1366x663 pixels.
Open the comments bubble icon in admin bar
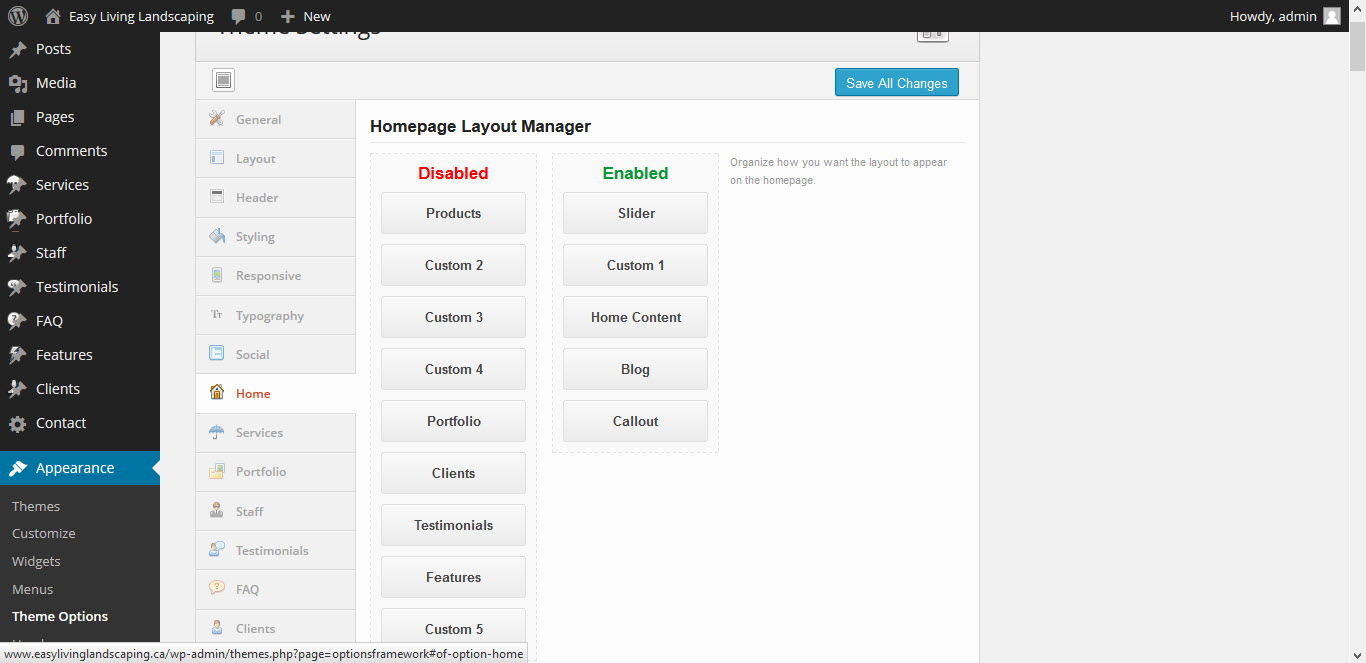[239, 16]
